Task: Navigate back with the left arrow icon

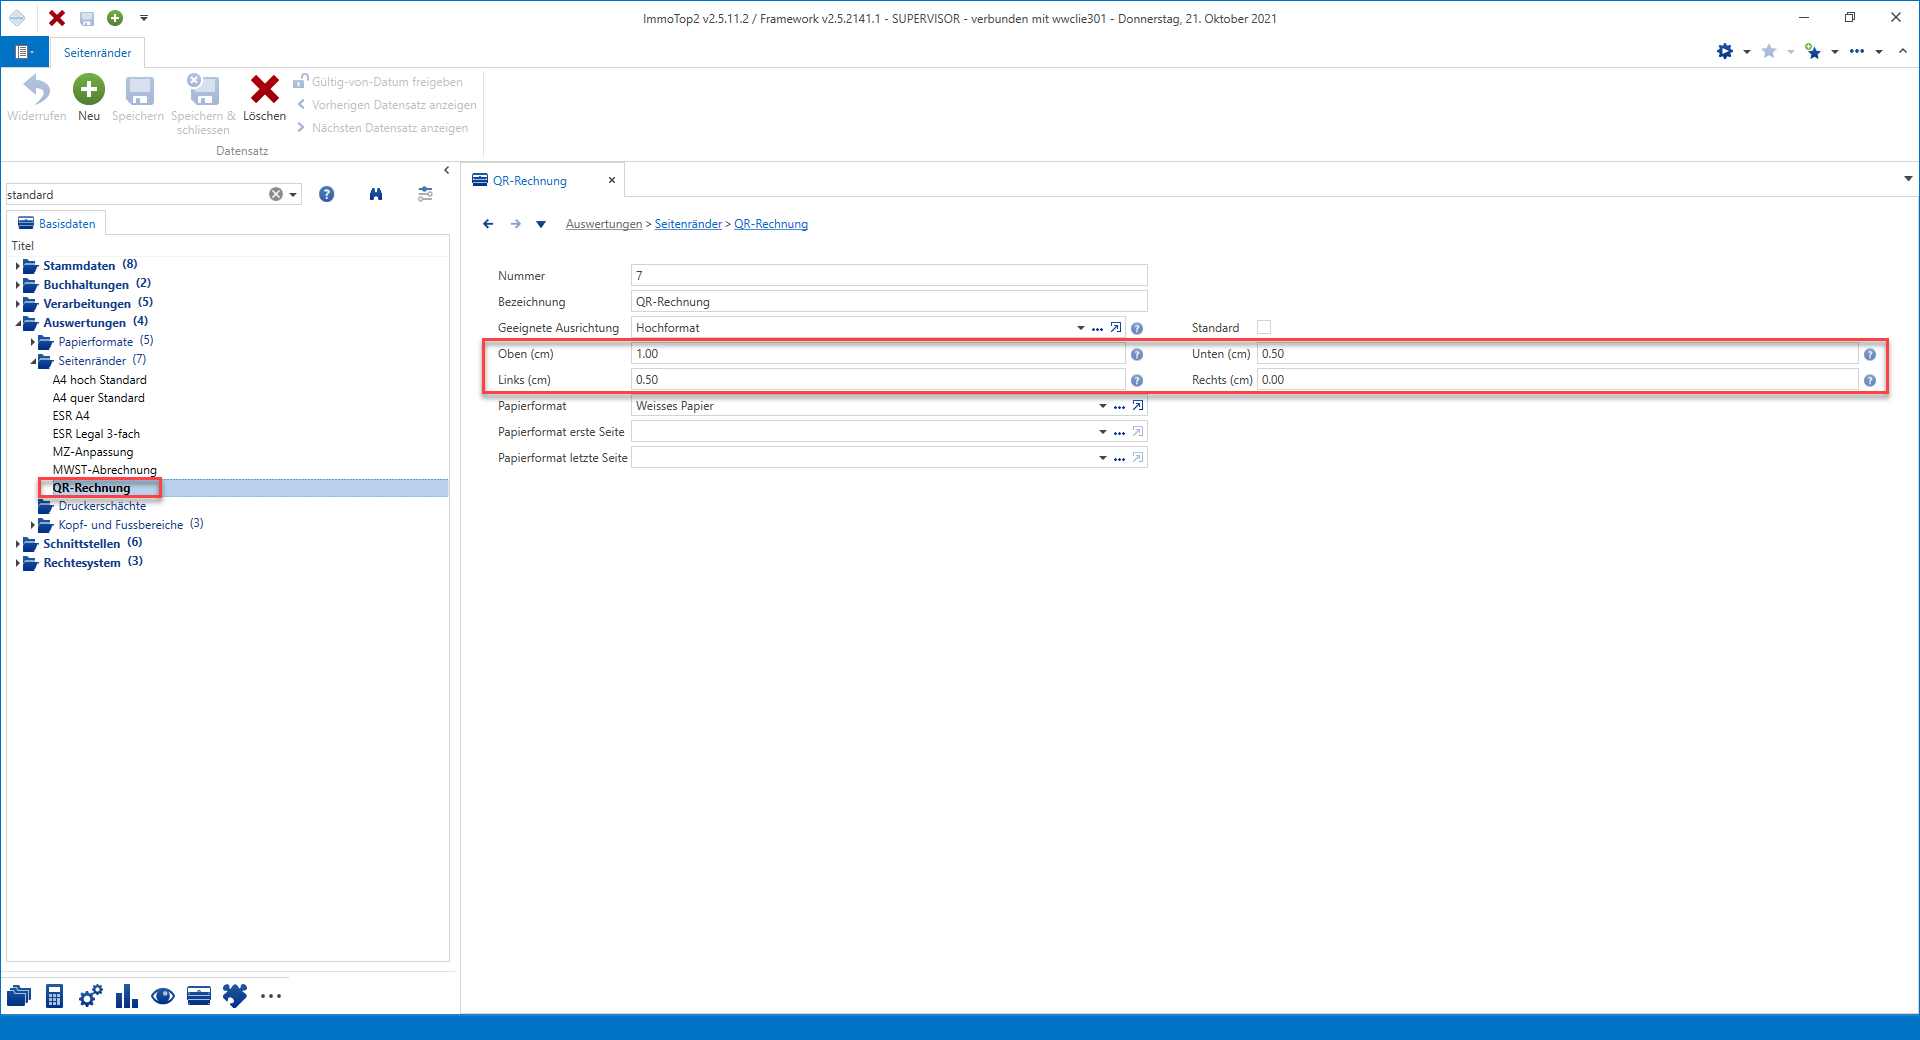Action: (x=488, y=224)
